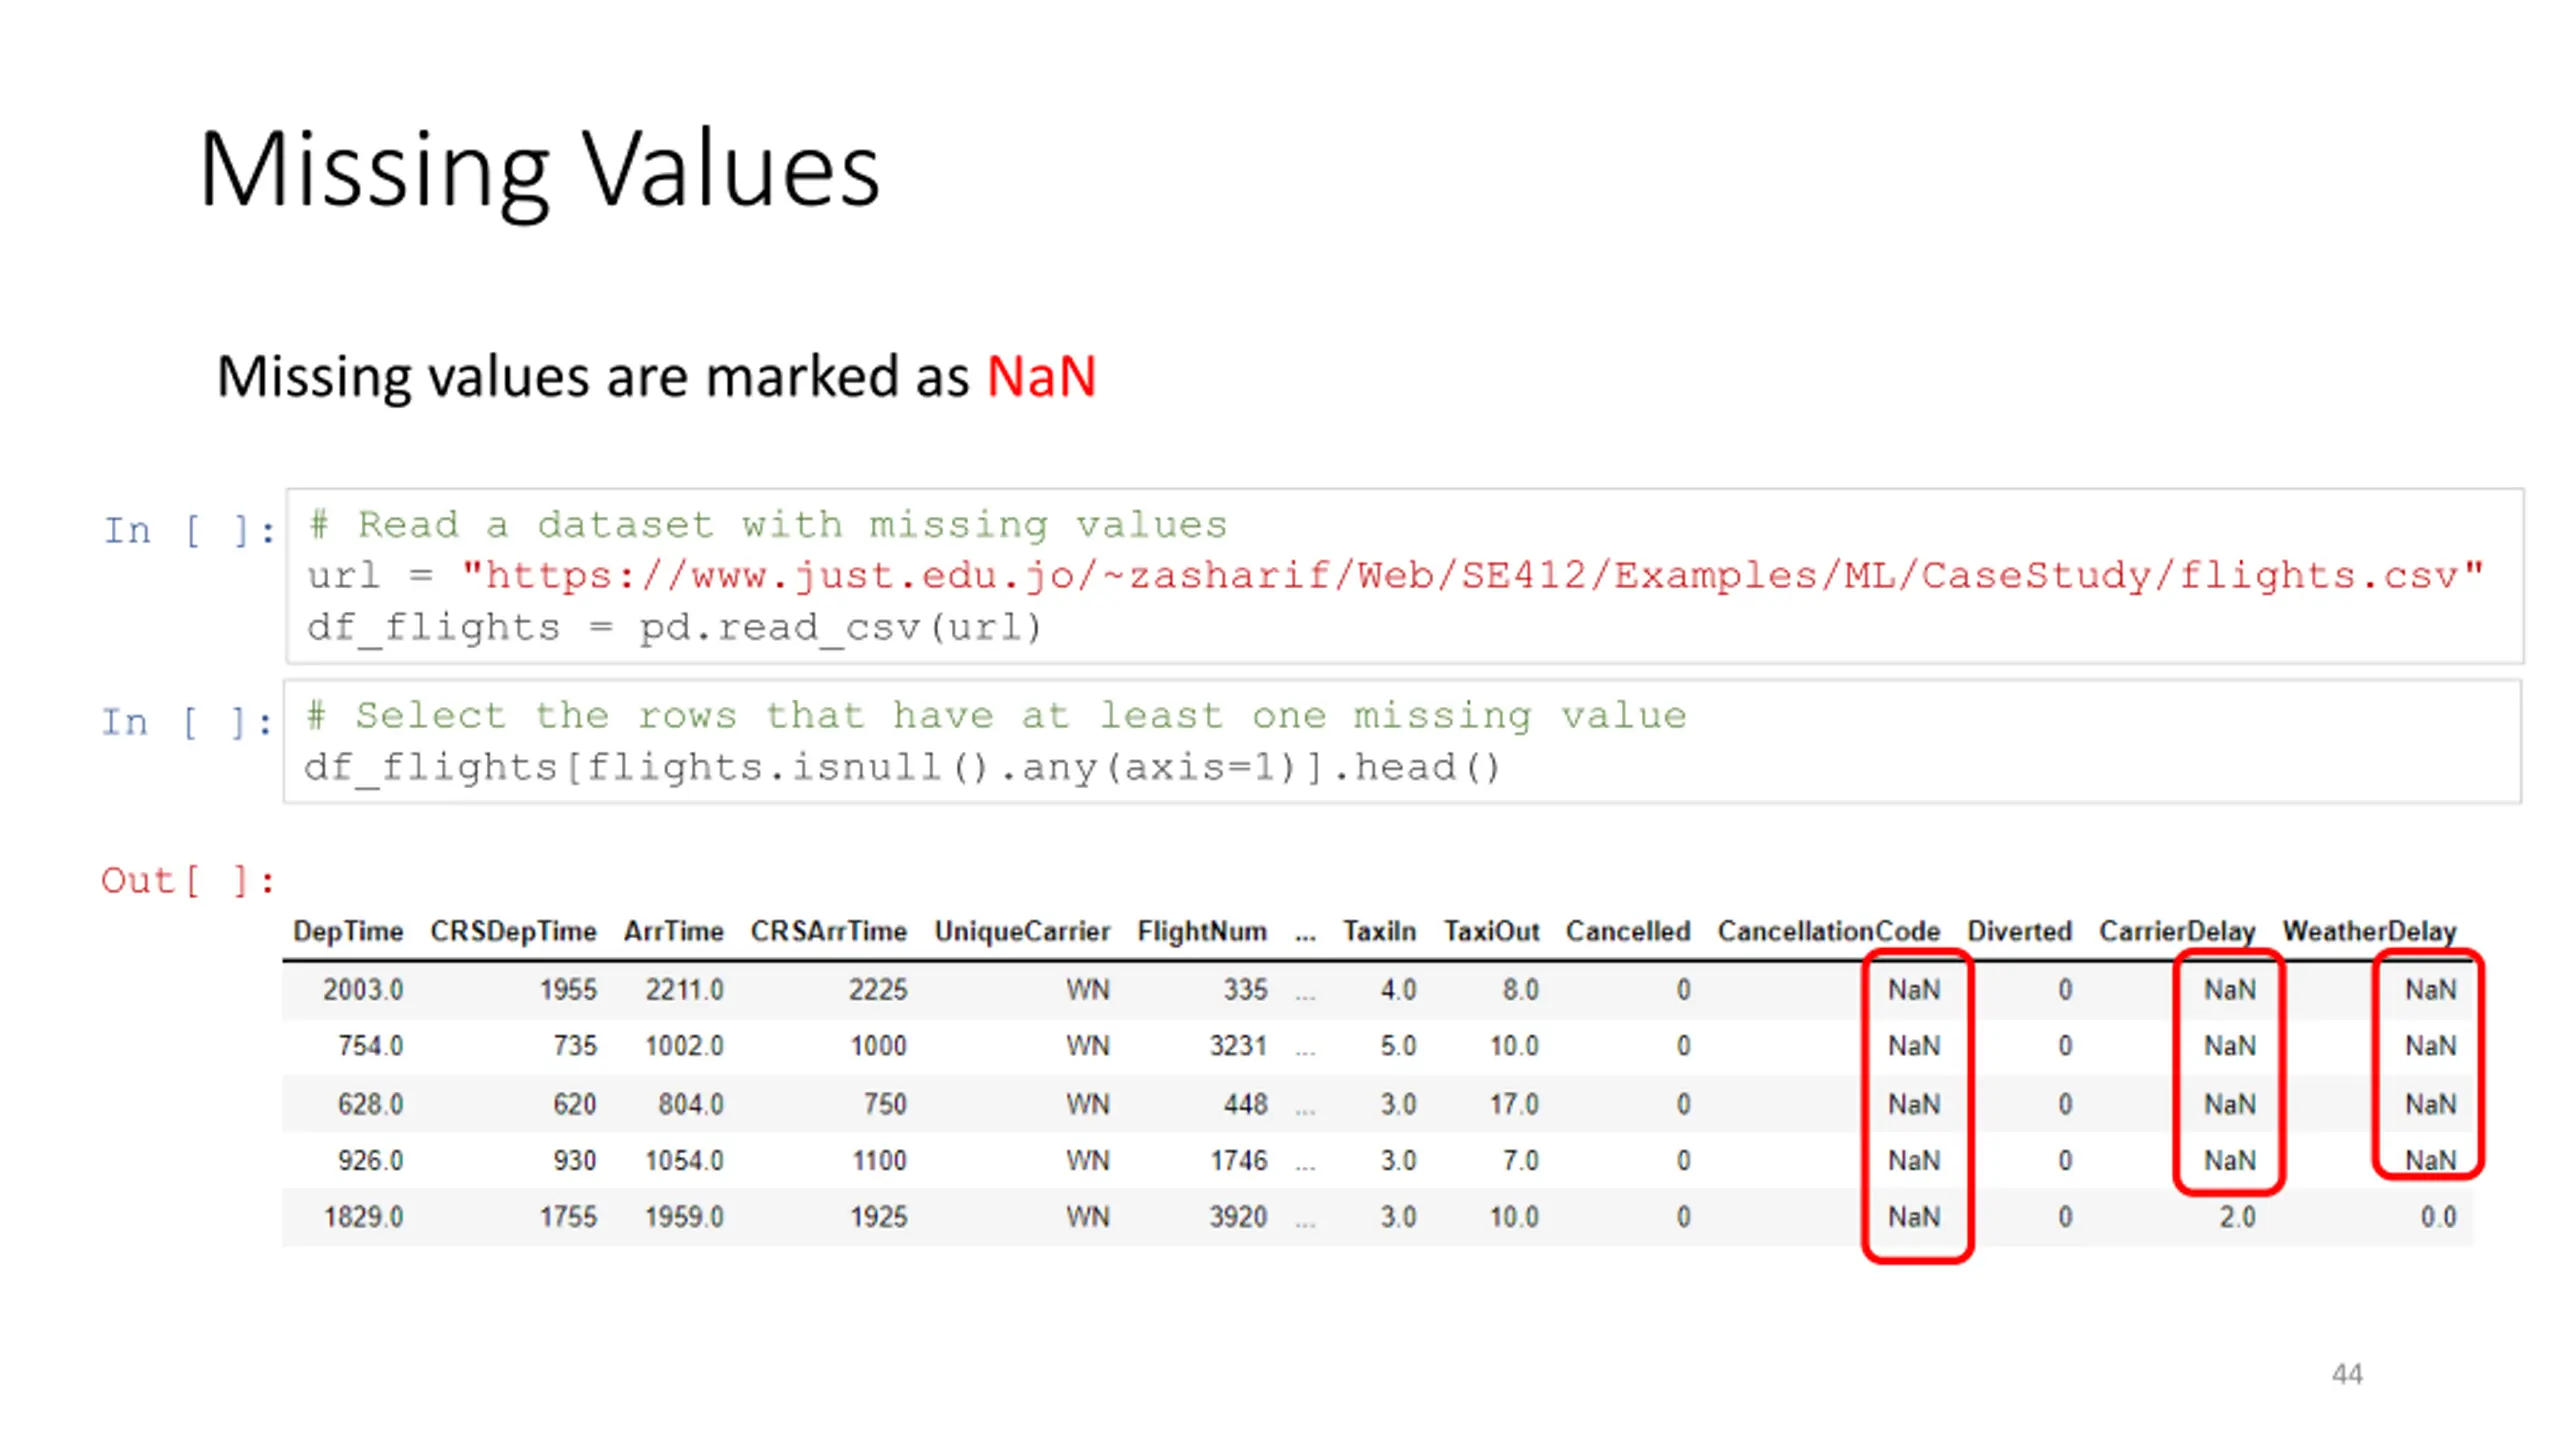The height and width of the screenshot is (1440, 2560).
Task: Click the CarrierDelay column header
Action: click(x=2177, y=931)
